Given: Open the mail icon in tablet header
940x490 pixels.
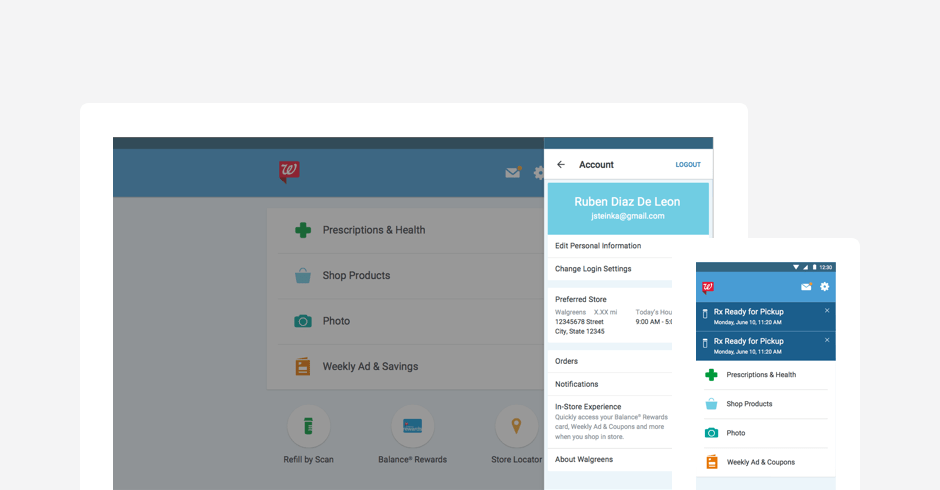Looking at the screenshot, I should pos(513,173).
